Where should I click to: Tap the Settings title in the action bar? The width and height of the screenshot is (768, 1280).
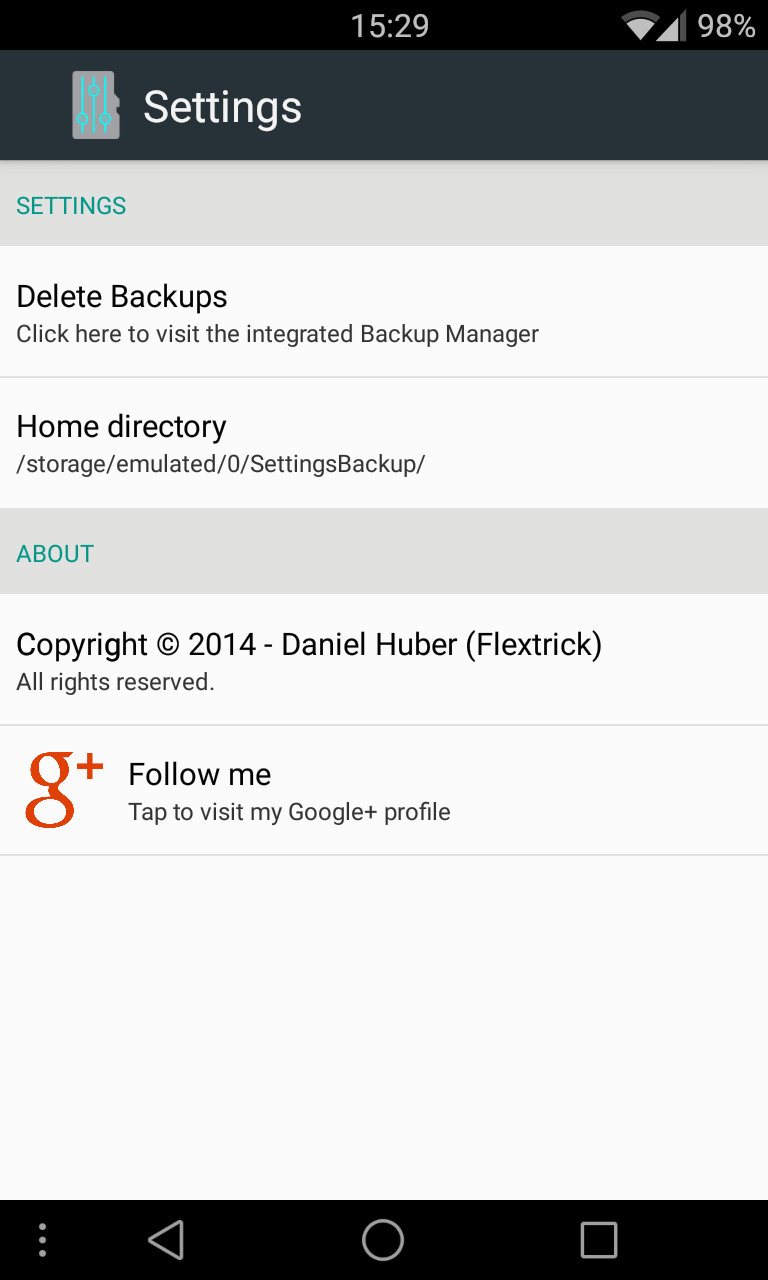222,107
